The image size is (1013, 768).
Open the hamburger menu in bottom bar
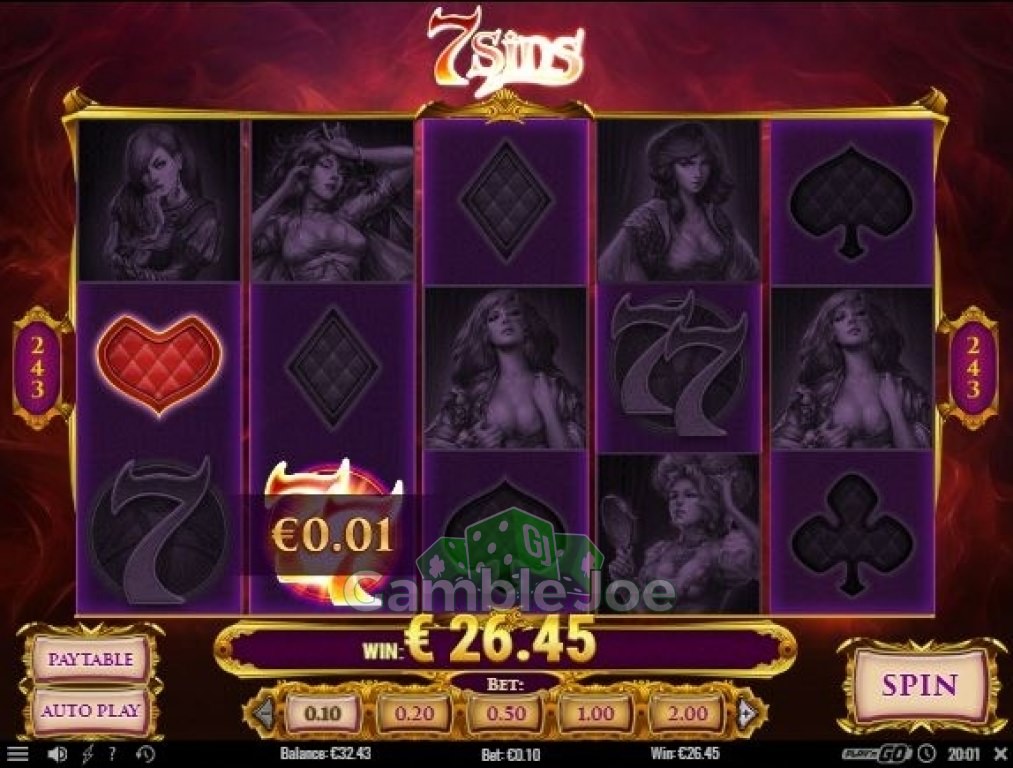point(17,753)
